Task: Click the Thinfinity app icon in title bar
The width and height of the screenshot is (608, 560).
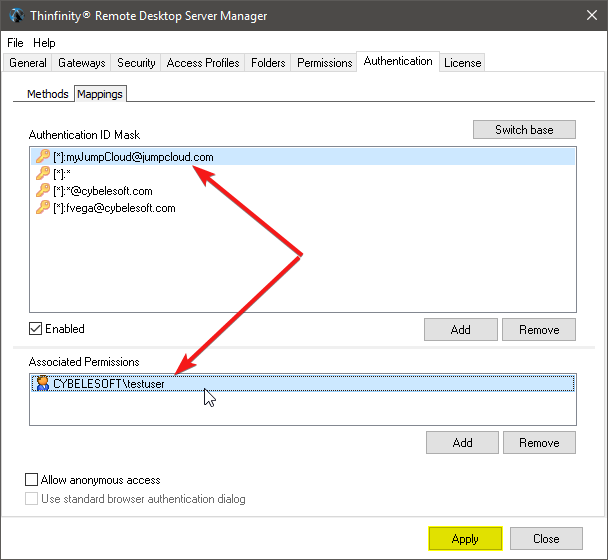Action: pyautogui.click(x=15, y=16)
